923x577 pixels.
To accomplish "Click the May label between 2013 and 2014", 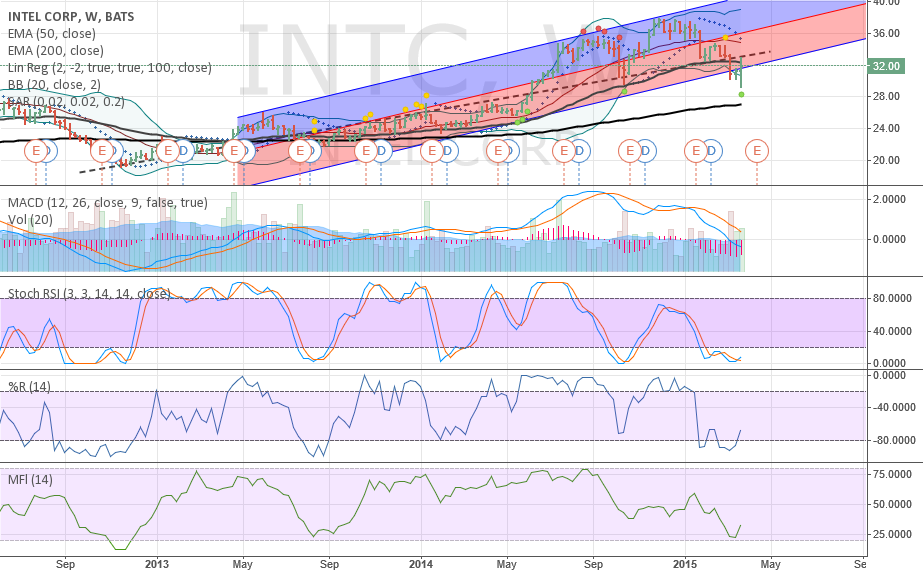I will pos(243,564).
